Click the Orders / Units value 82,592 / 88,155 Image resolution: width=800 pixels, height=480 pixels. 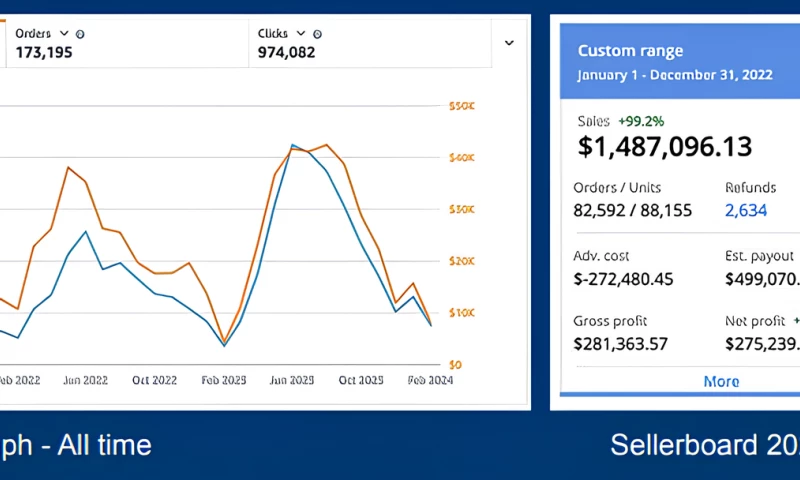[x=632, y=210]
